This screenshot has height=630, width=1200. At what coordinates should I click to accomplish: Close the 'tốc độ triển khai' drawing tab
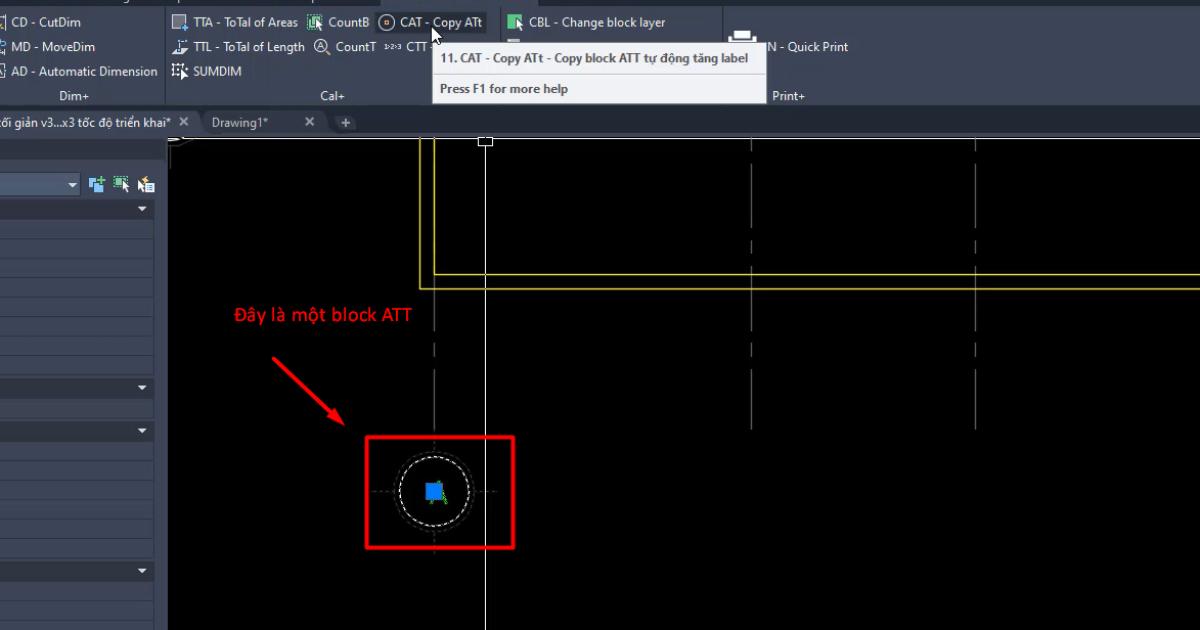tap(184, 122)
